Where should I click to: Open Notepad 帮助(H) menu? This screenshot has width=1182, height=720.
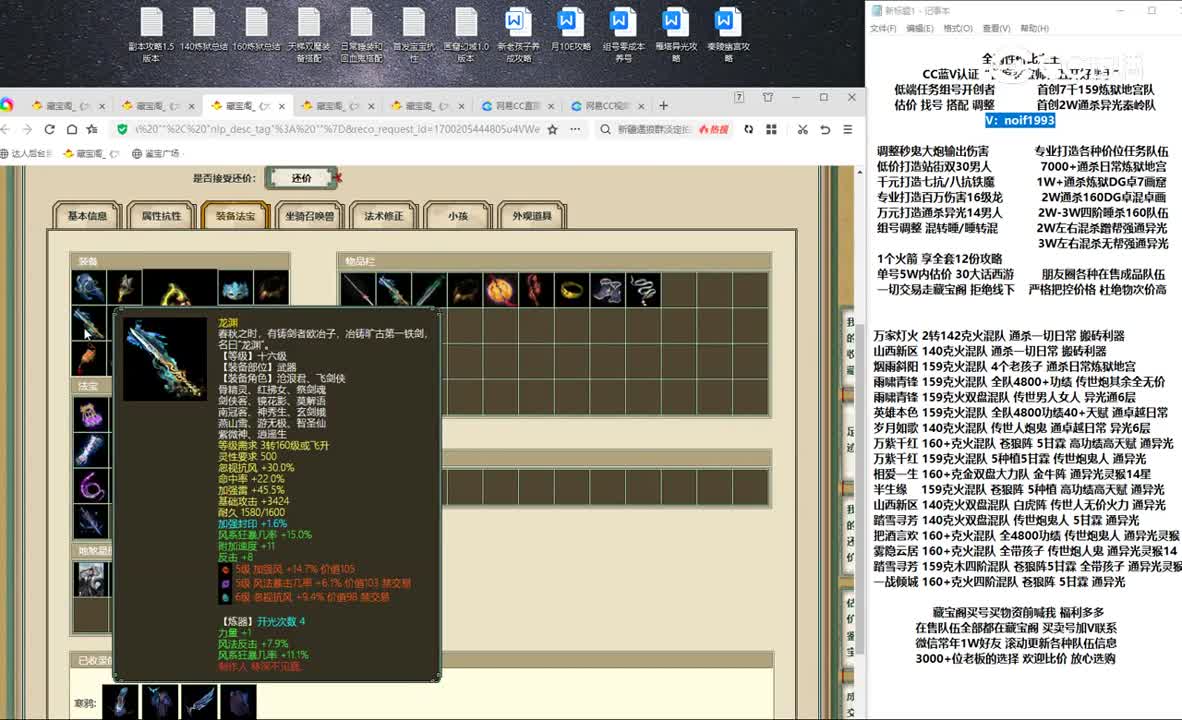click(1034, 29)
